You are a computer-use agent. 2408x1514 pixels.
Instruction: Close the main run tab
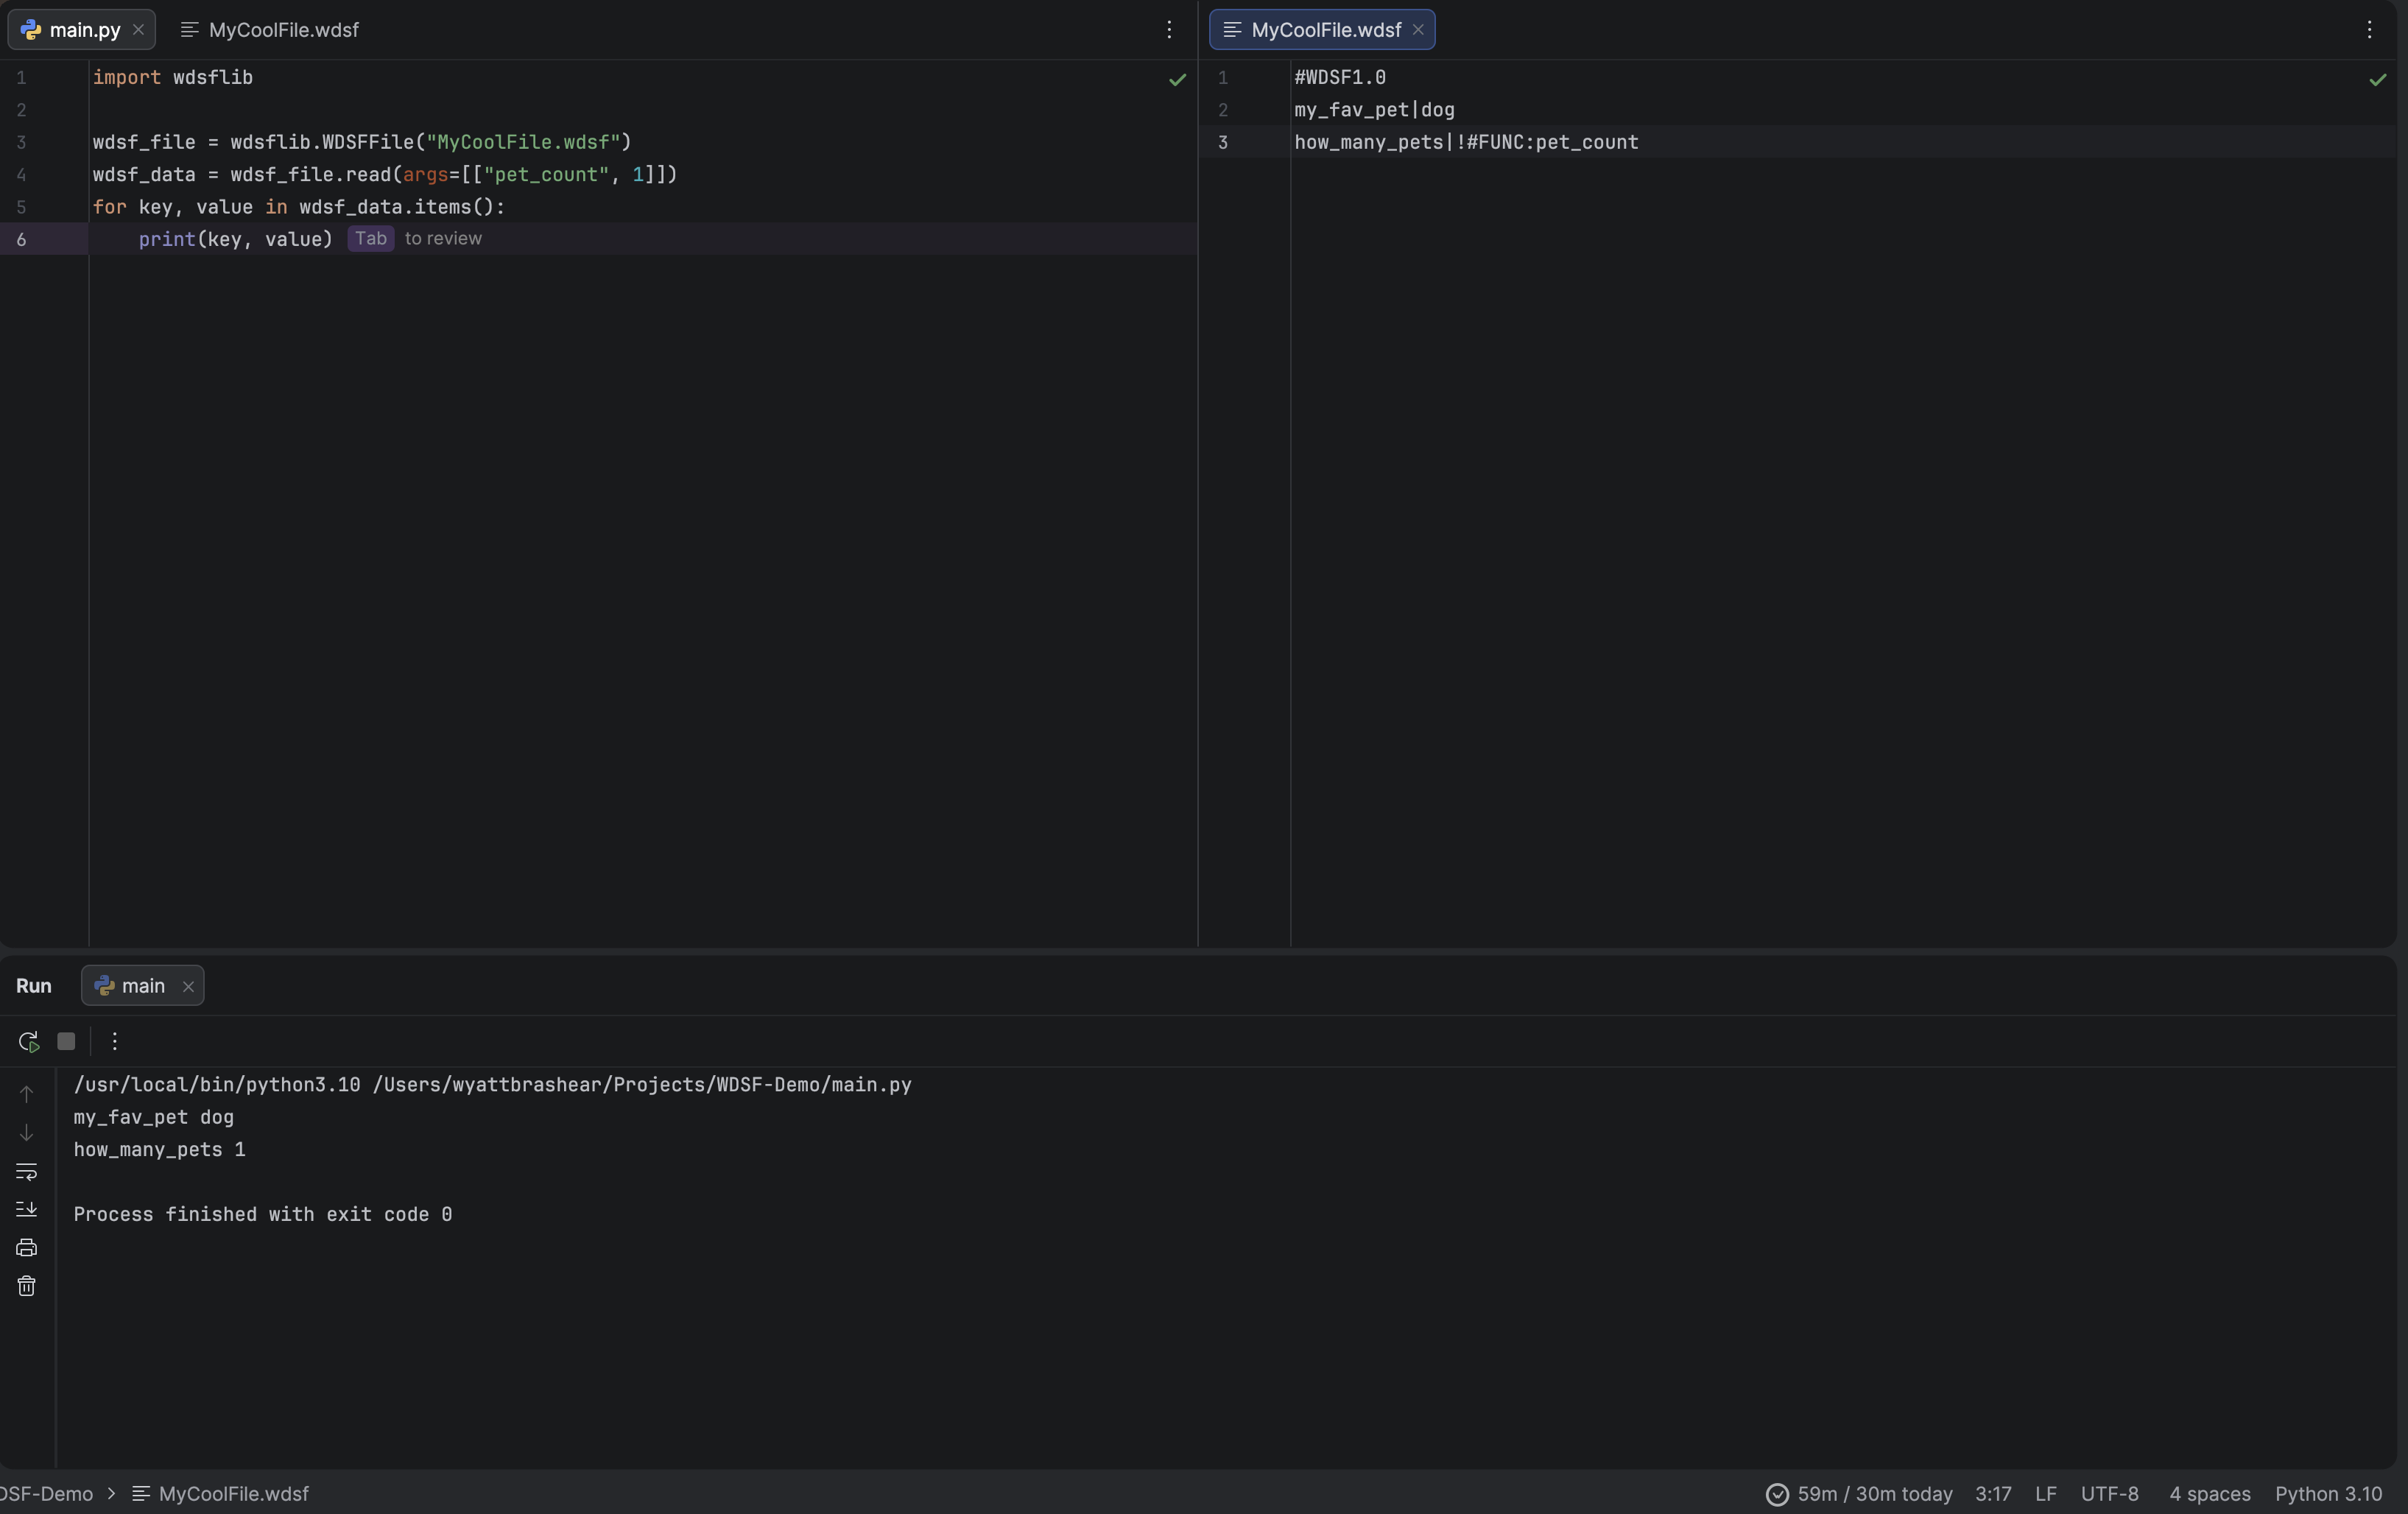tap(188, 986)
